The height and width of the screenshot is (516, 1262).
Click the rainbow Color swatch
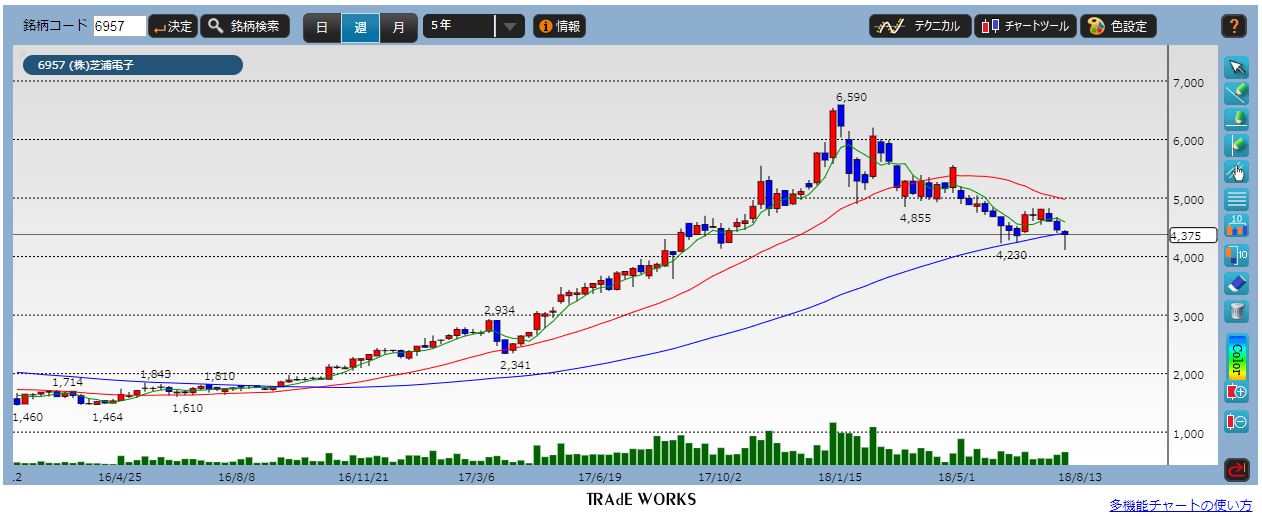coord(1236,354)
